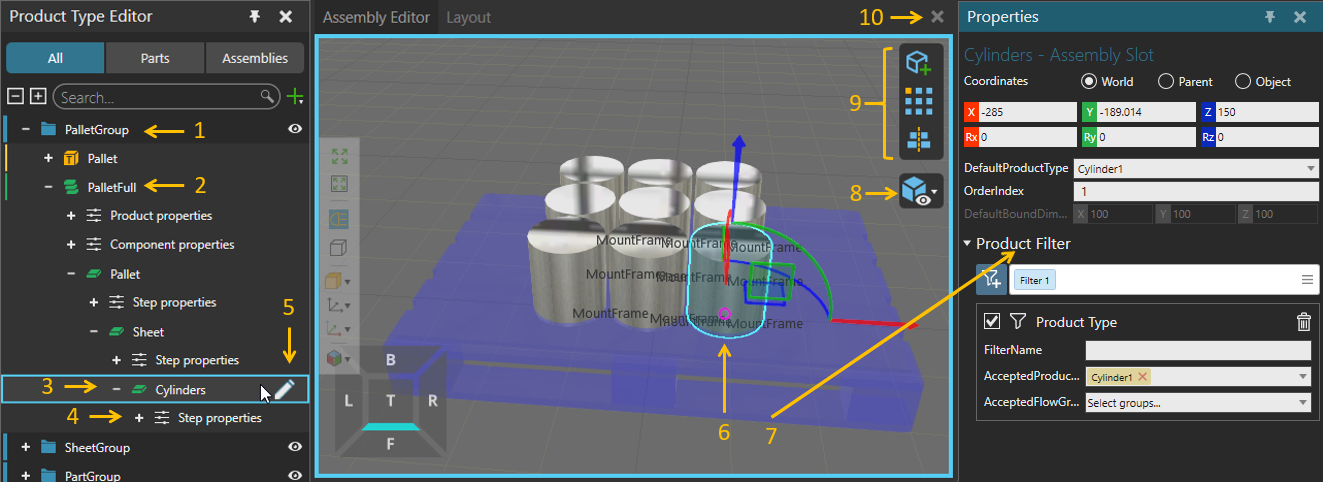Click the Filter 1 tag
The height and width of the screenshot is (482, 1323).
click(1035, 281)
